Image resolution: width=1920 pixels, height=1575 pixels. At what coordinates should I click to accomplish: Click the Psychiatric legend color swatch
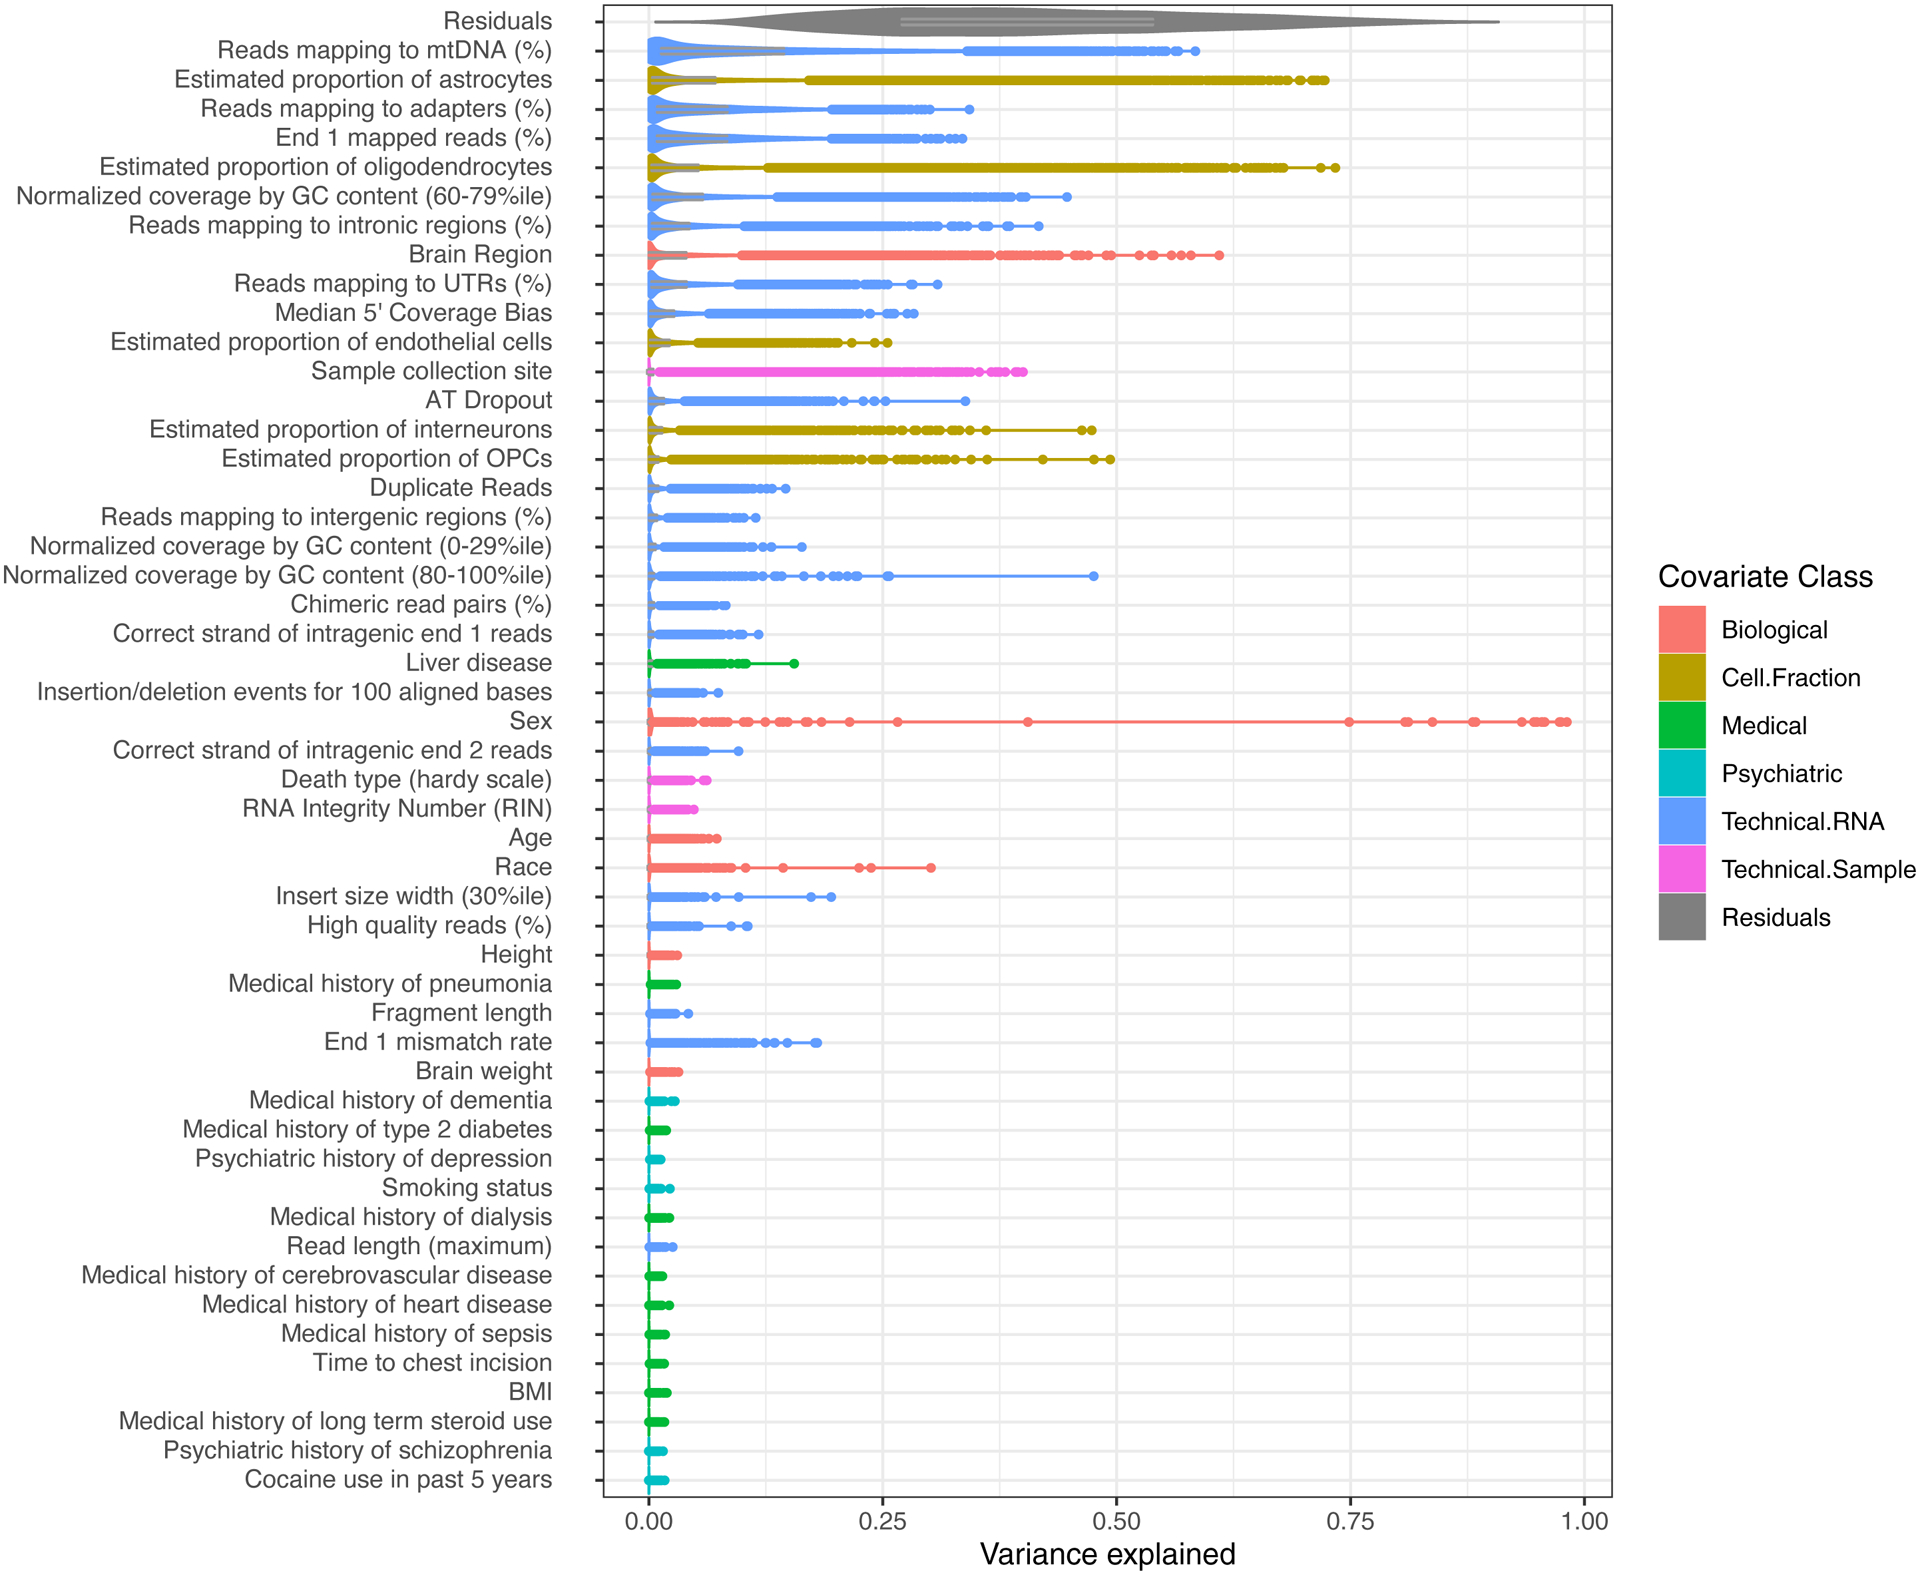coord(1682,773)
